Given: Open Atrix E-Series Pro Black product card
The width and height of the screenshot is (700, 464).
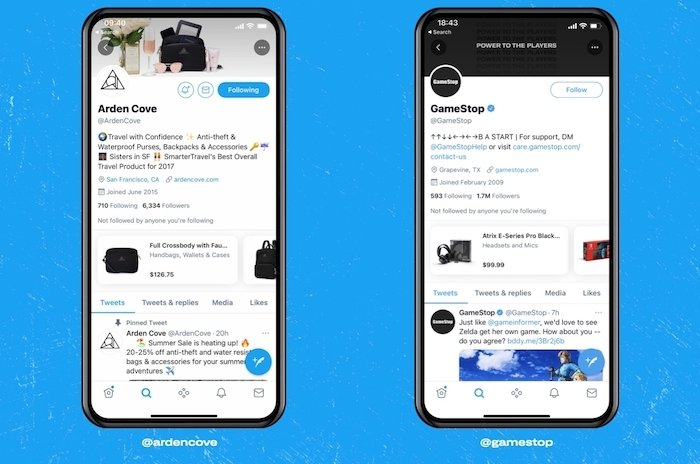Looking at the screenshot, I should pos(499,251).
